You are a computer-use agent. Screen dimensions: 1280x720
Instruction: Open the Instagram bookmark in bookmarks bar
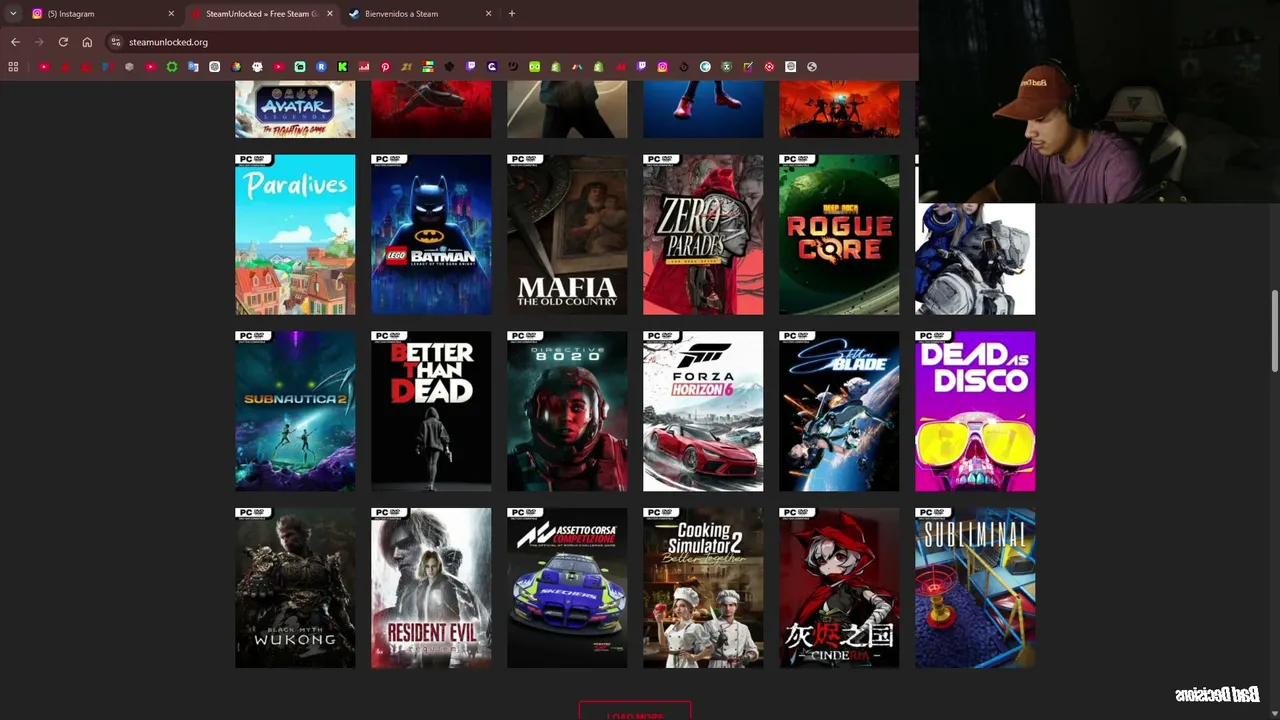(x=662, y=67)
